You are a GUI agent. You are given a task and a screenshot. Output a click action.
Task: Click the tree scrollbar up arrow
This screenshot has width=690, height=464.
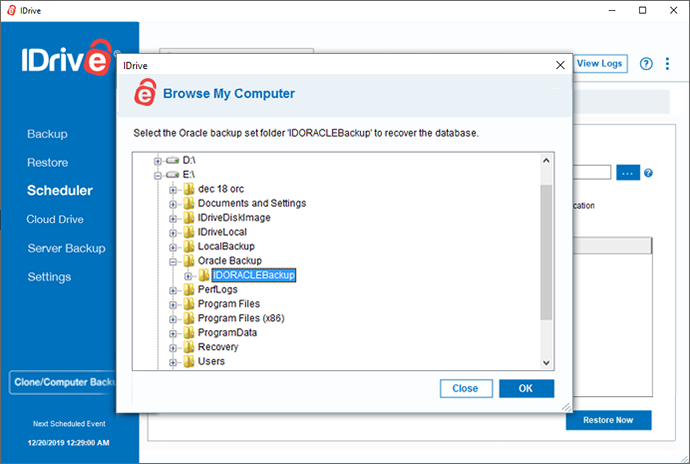(x=546, y=160)
